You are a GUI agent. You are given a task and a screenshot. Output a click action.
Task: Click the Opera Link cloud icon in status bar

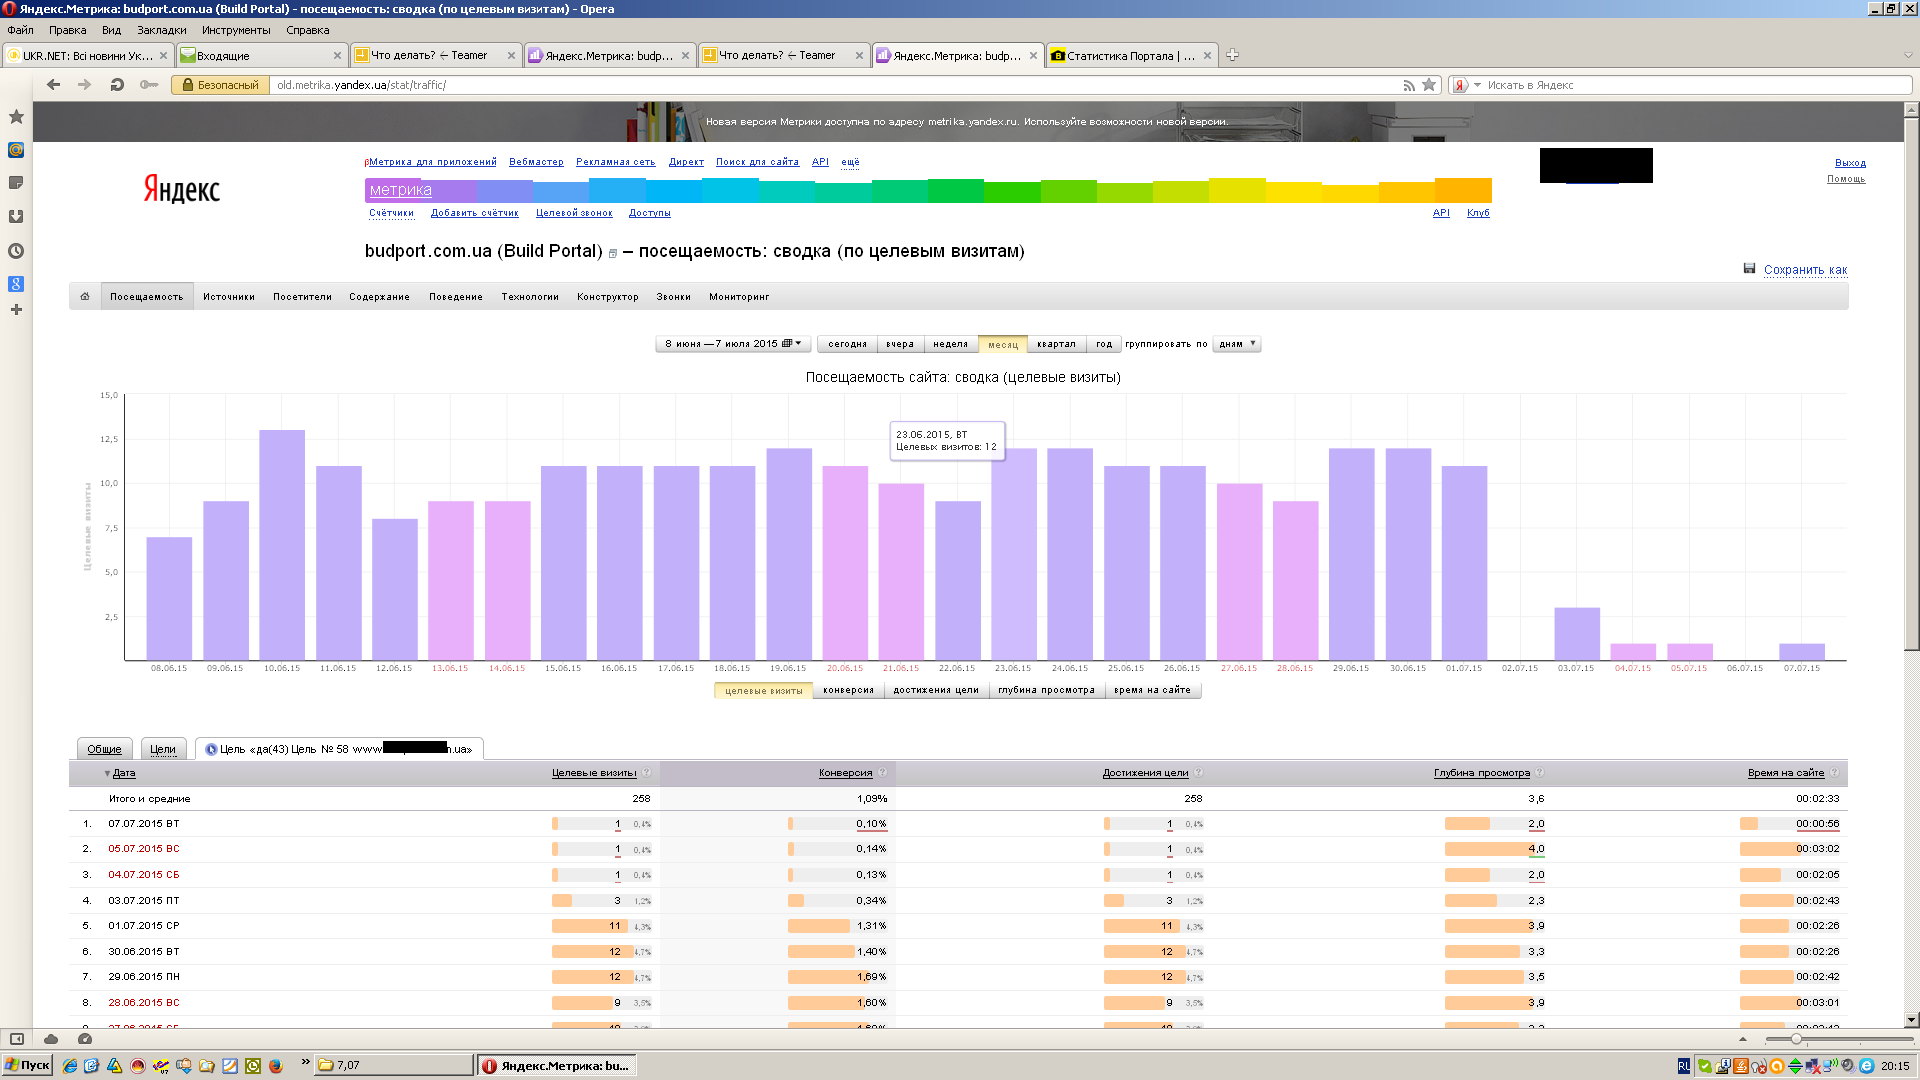(x=51, y=1039)
